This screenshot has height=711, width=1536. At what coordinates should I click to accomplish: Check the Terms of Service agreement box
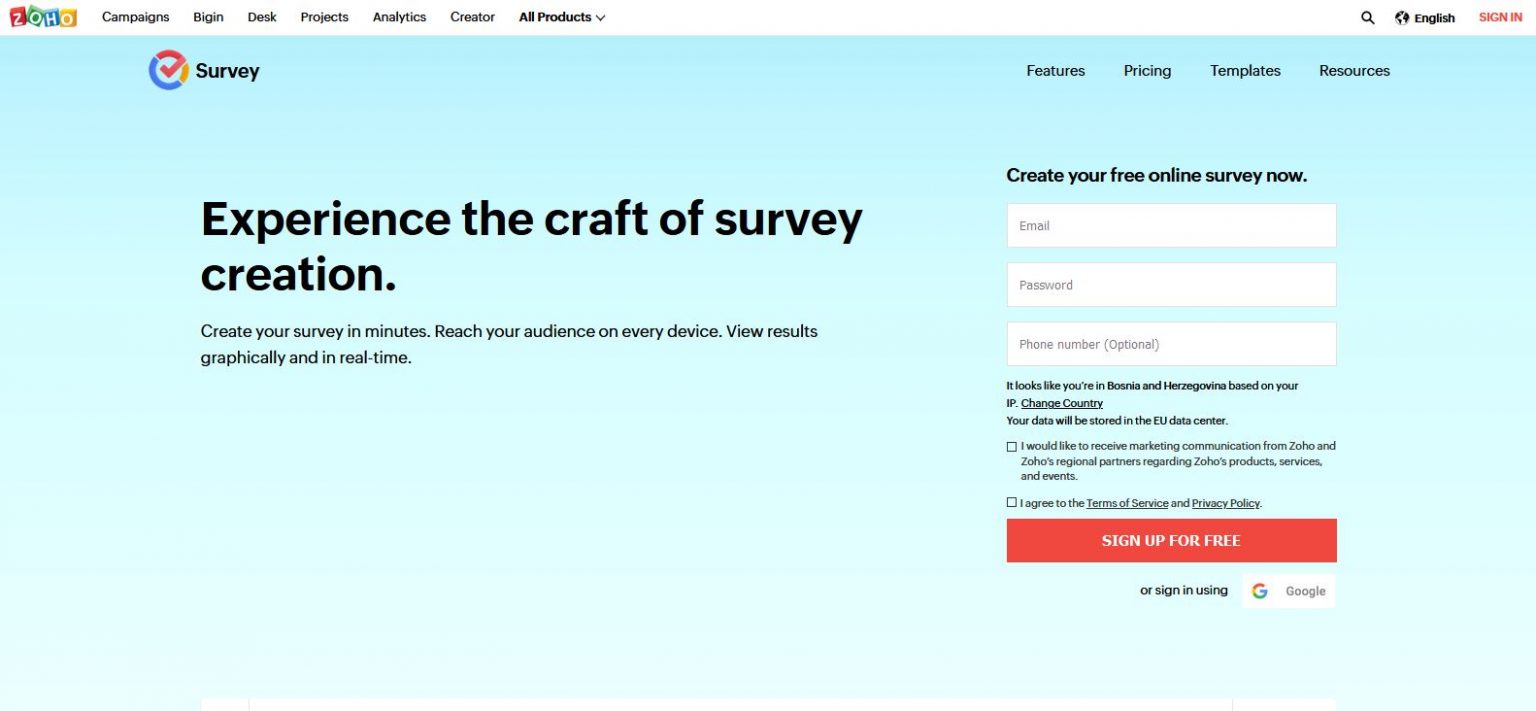(x=1011, y=502)
